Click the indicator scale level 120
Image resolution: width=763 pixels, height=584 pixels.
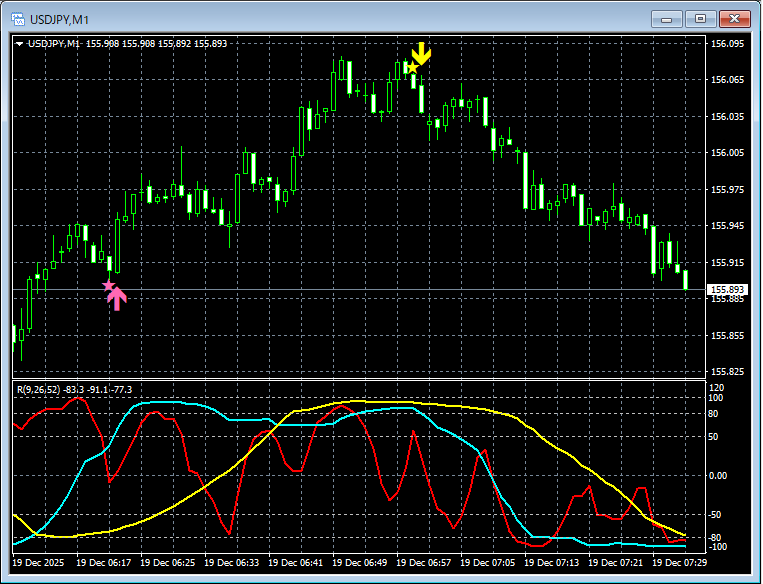click(x=716, y=387)
